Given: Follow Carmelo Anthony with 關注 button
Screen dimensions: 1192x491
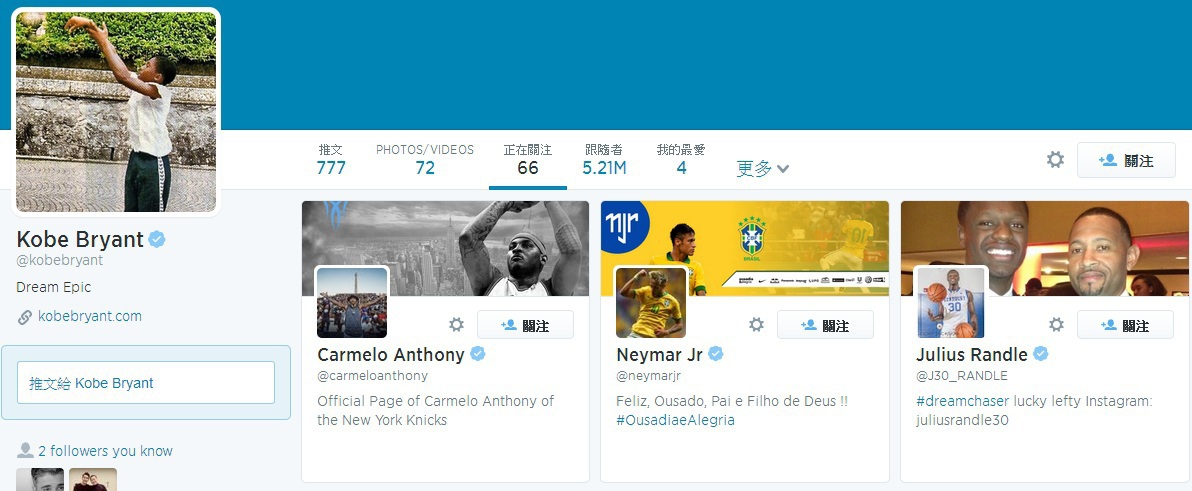Looking at the screenshot, I should coord(525,325).
